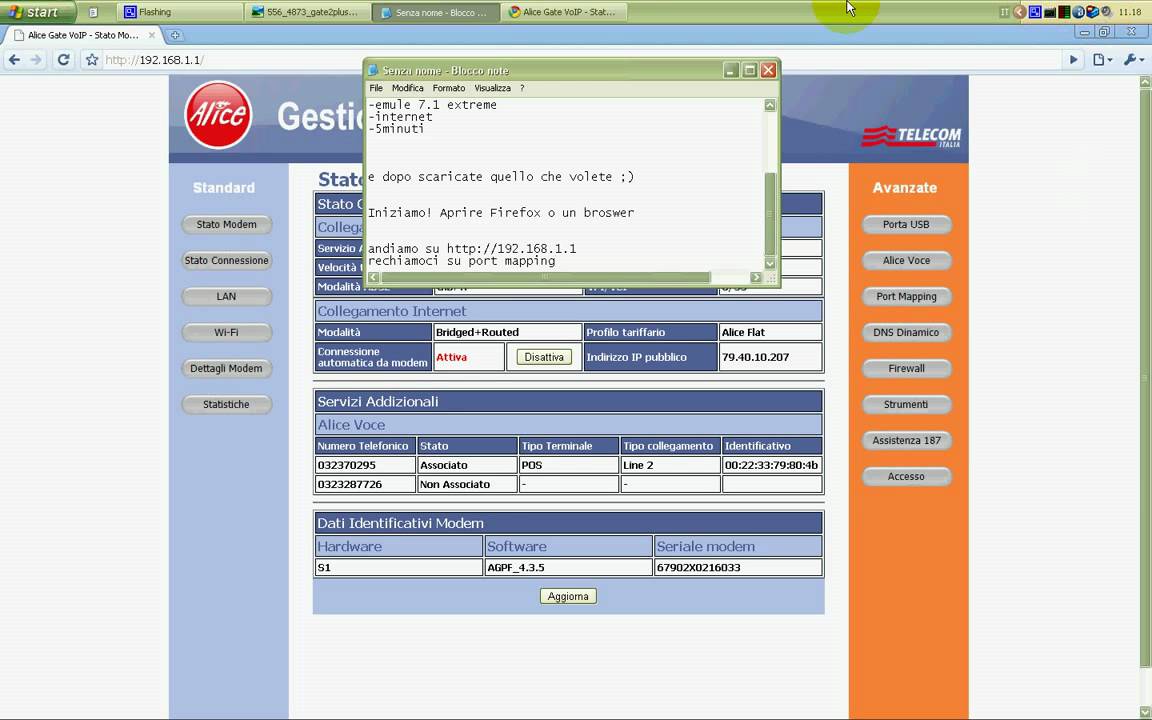Open a new browser tab
Viewport: 1152px width, 720px height.
click(x=175, y=35)
